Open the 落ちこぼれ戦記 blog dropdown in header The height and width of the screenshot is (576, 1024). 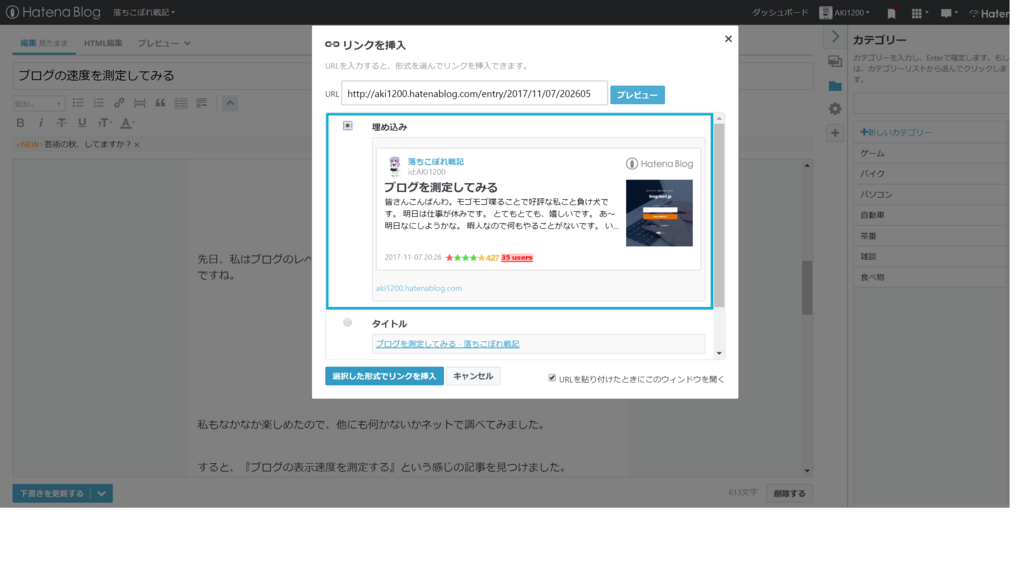point(144,12)
